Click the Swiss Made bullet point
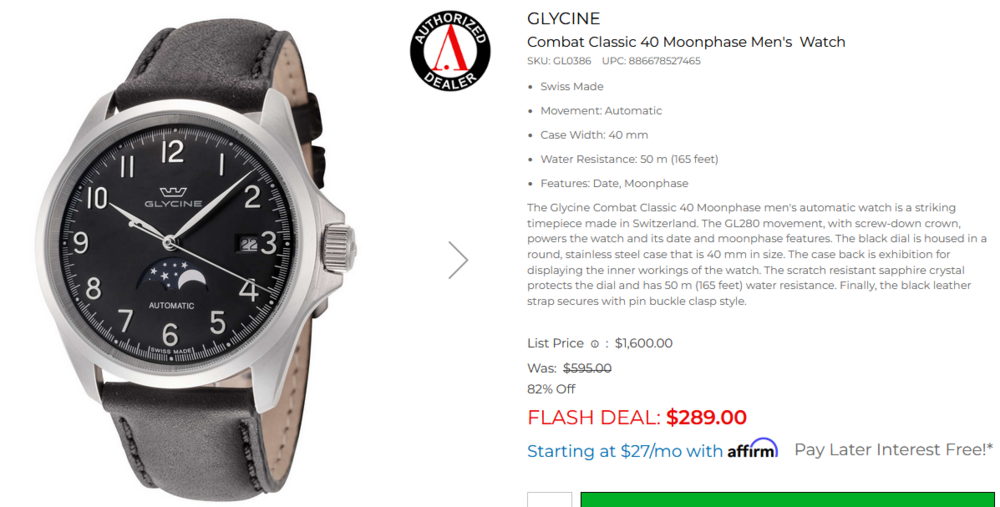1000x507 pixels. [x=571, y=87]
